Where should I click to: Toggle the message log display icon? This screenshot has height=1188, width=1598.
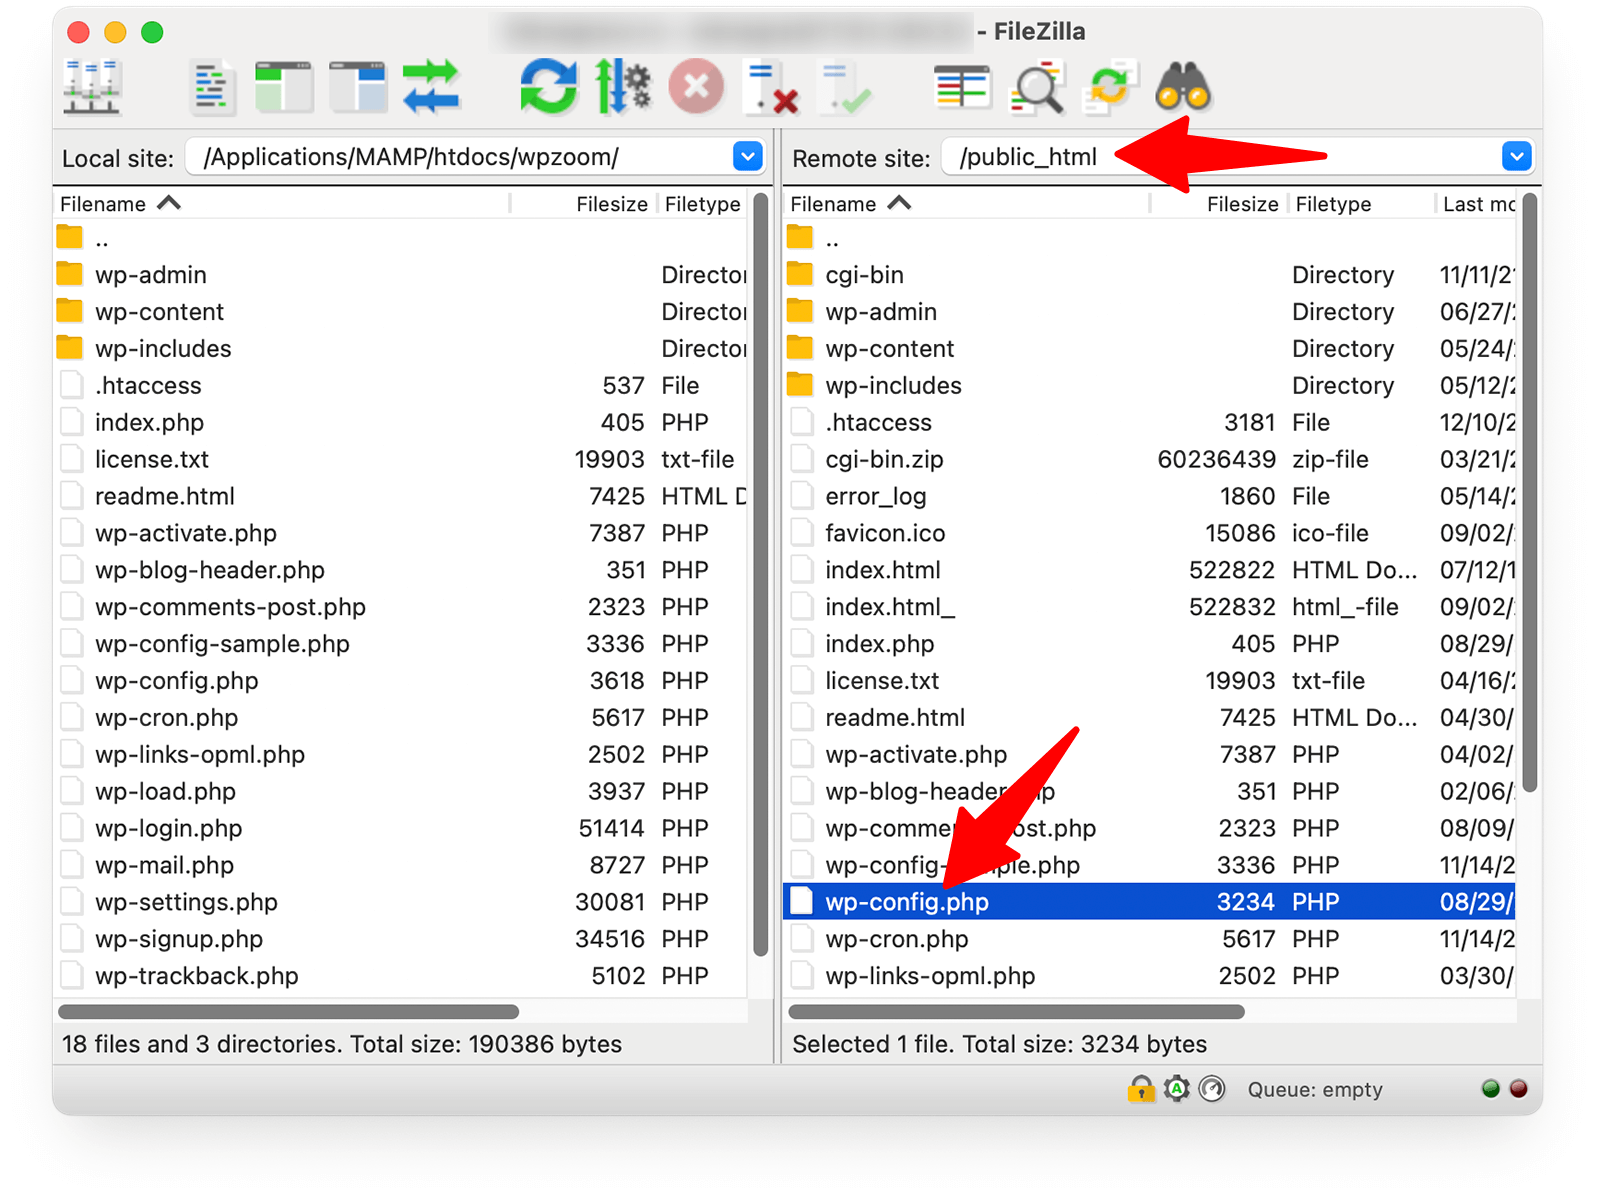pyautogui.click(x=212, y=87)
